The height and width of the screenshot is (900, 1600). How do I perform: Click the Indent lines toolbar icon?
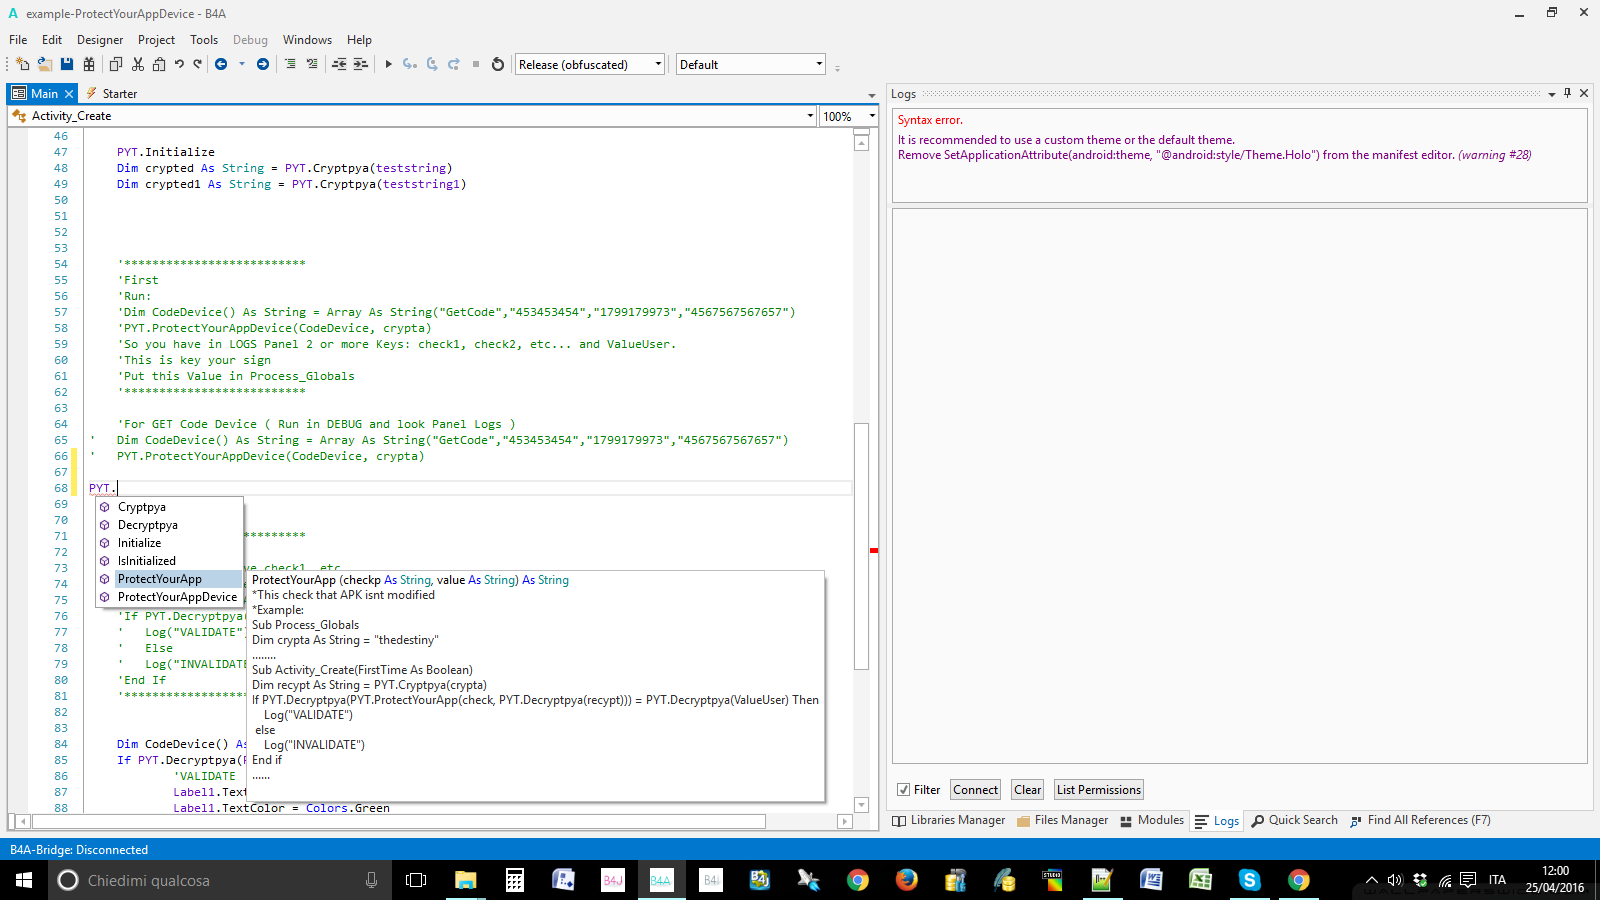361,64
